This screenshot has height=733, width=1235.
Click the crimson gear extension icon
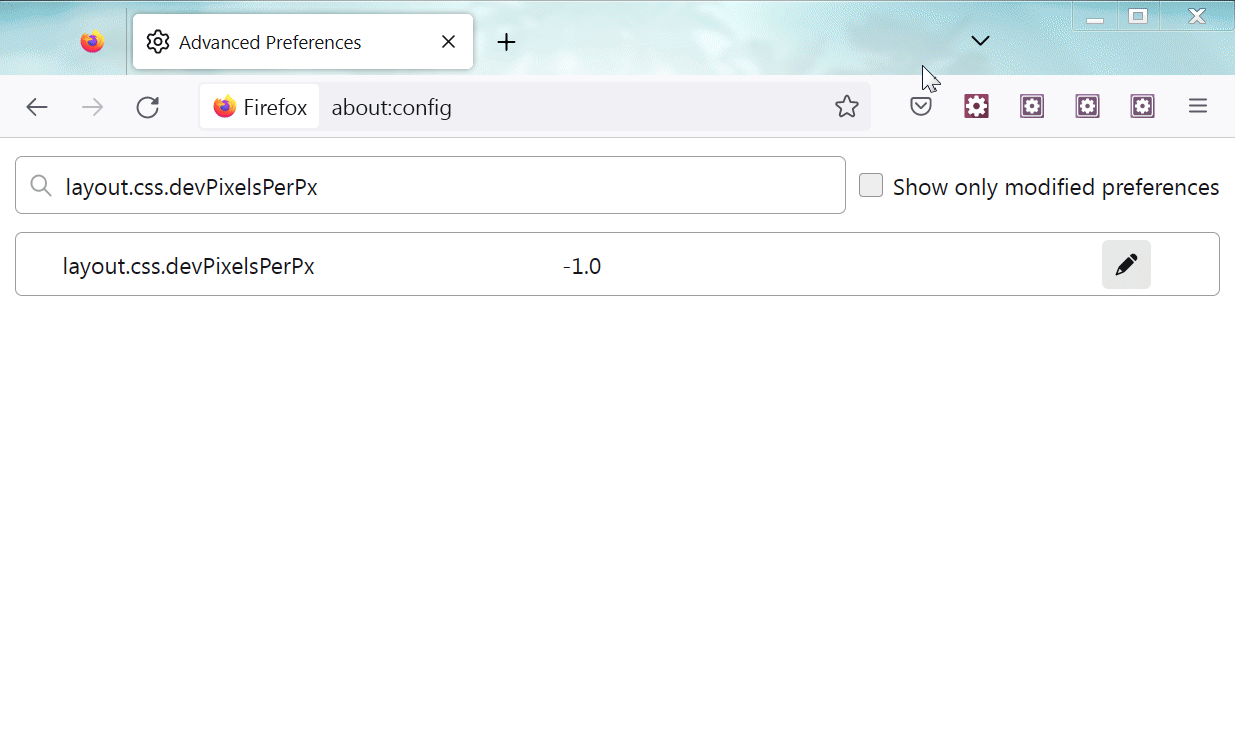click(x=976, y=107)
